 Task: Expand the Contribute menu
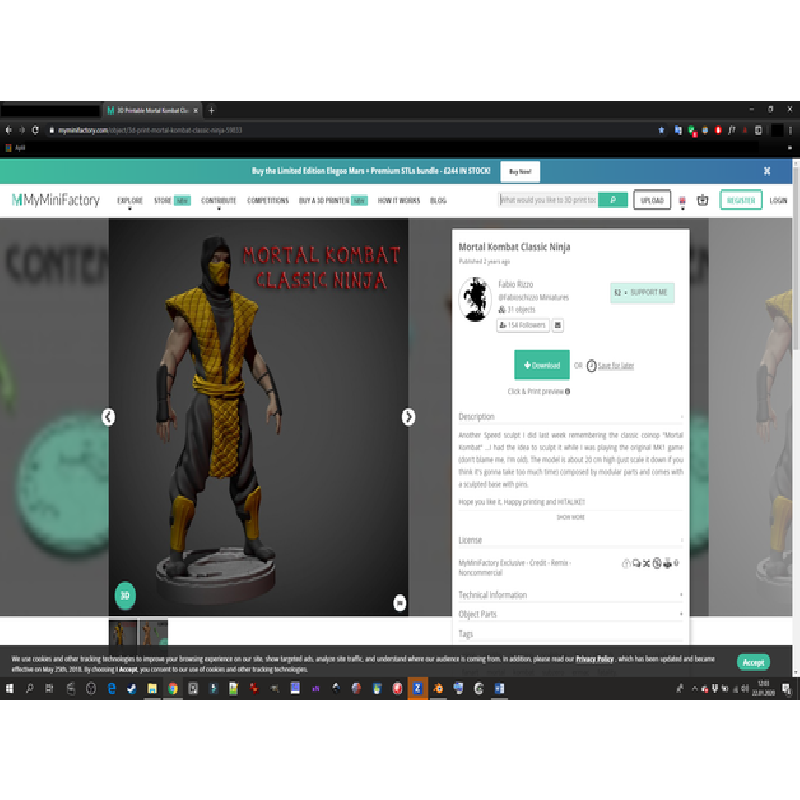coord(218,201)
